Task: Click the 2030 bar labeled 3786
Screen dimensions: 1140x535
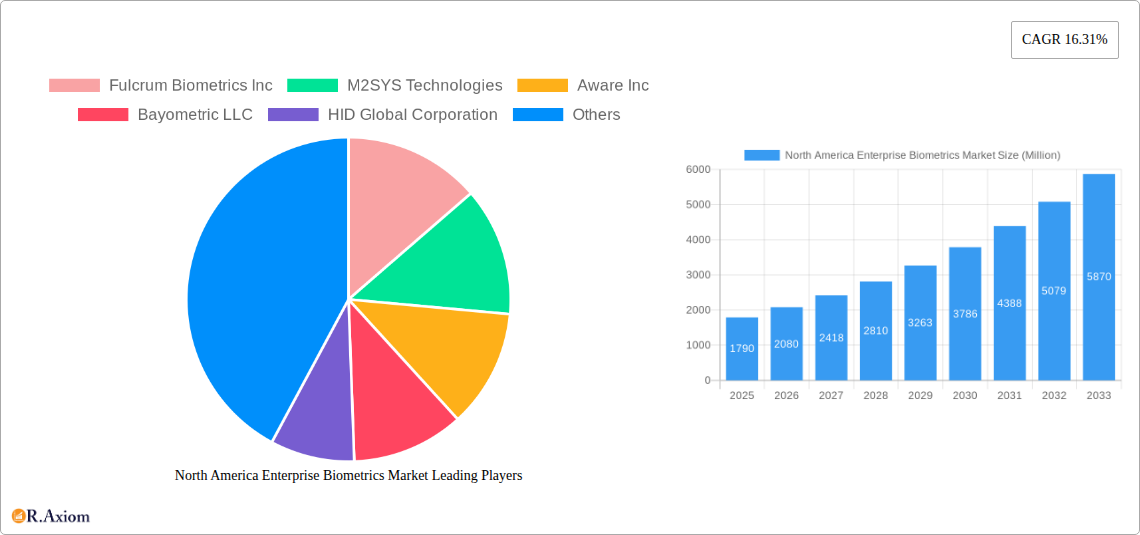Action: tap(965, 314)
